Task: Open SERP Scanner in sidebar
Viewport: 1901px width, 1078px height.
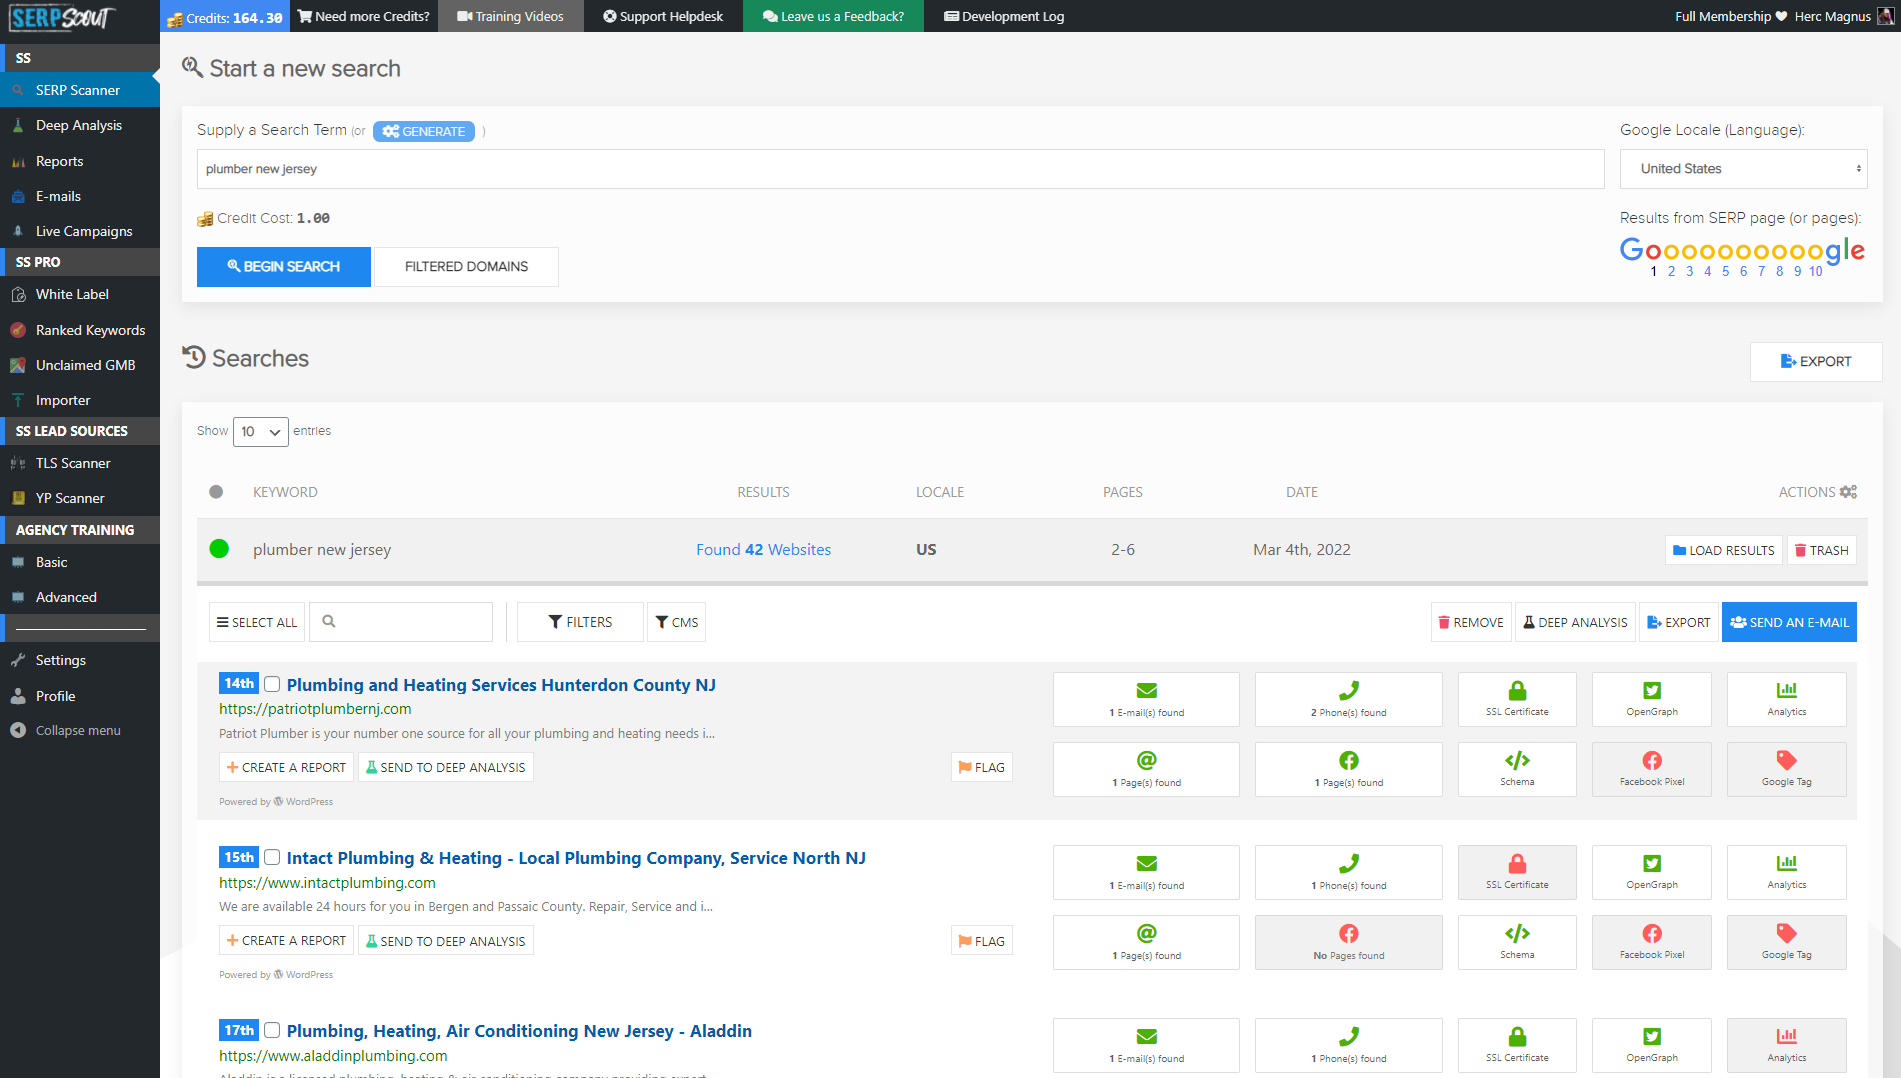Action: 80,90
